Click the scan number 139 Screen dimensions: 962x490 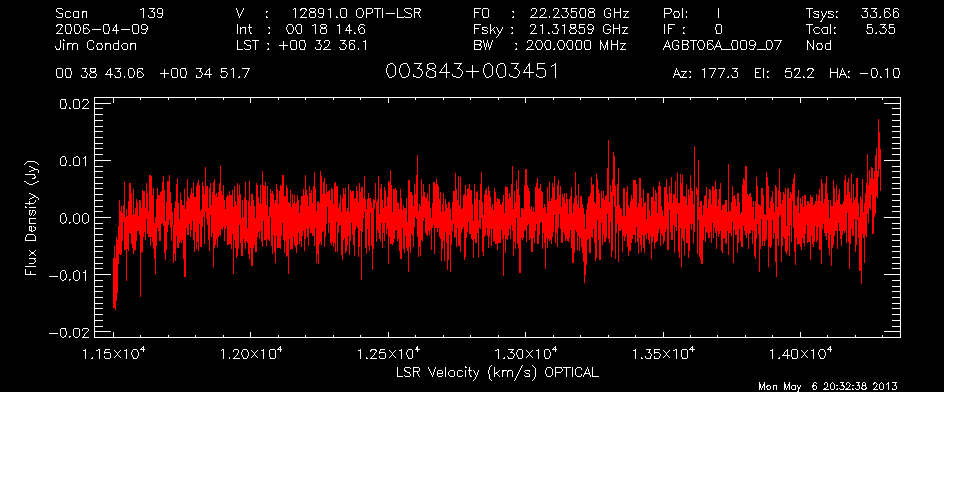pyautogui.click(x=152, y=13)
